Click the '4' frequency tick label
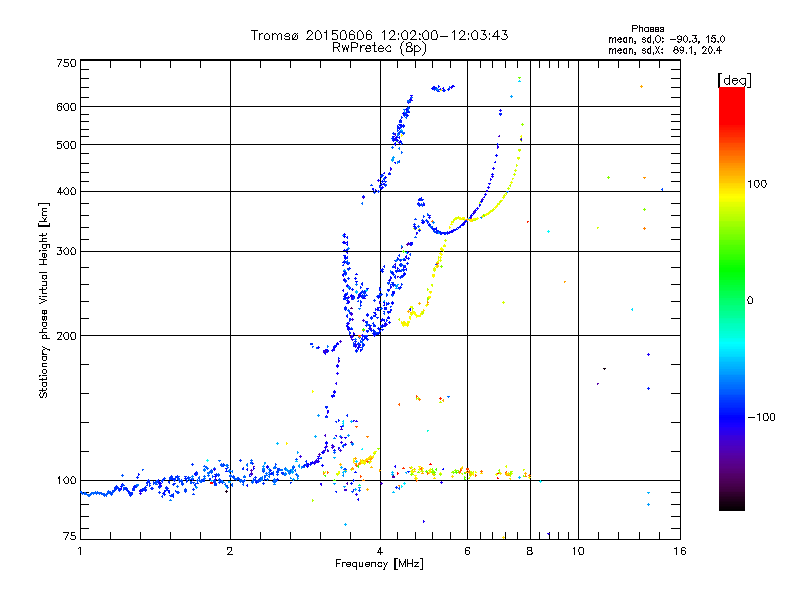 [380, 551]
